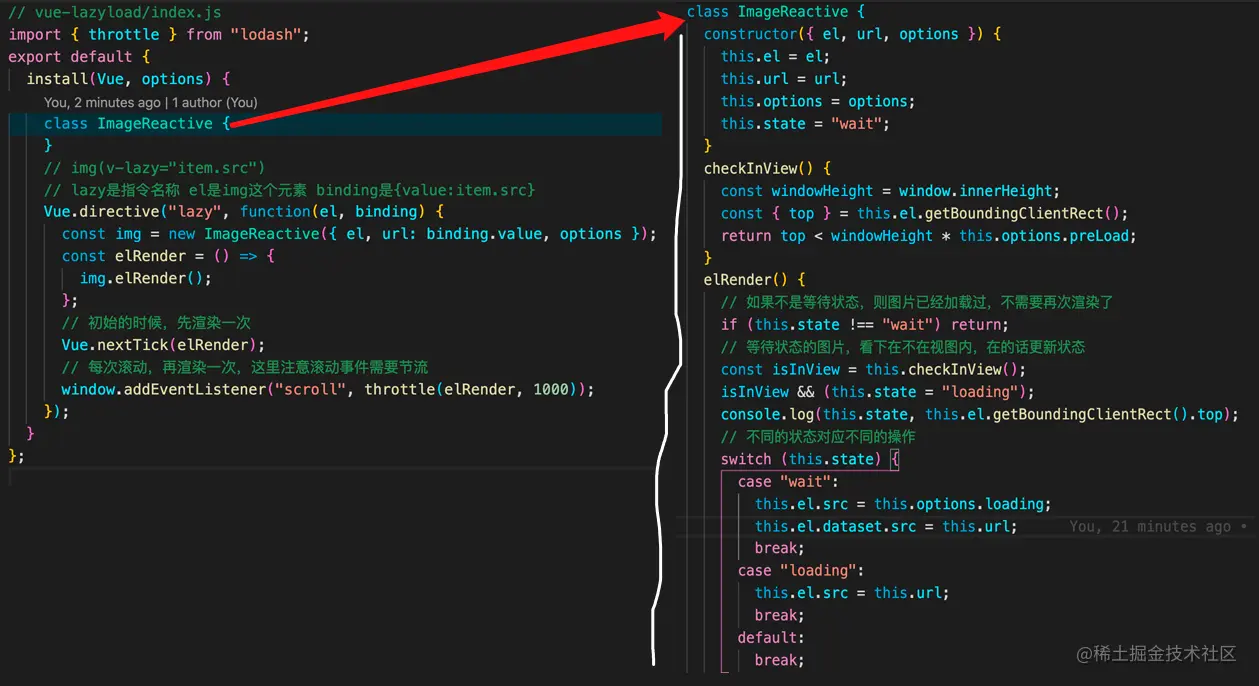Viewport: 1259px width, 686px height.
Task: Click the comment starting "// 每次滚动"
Action: coord(245,367)
